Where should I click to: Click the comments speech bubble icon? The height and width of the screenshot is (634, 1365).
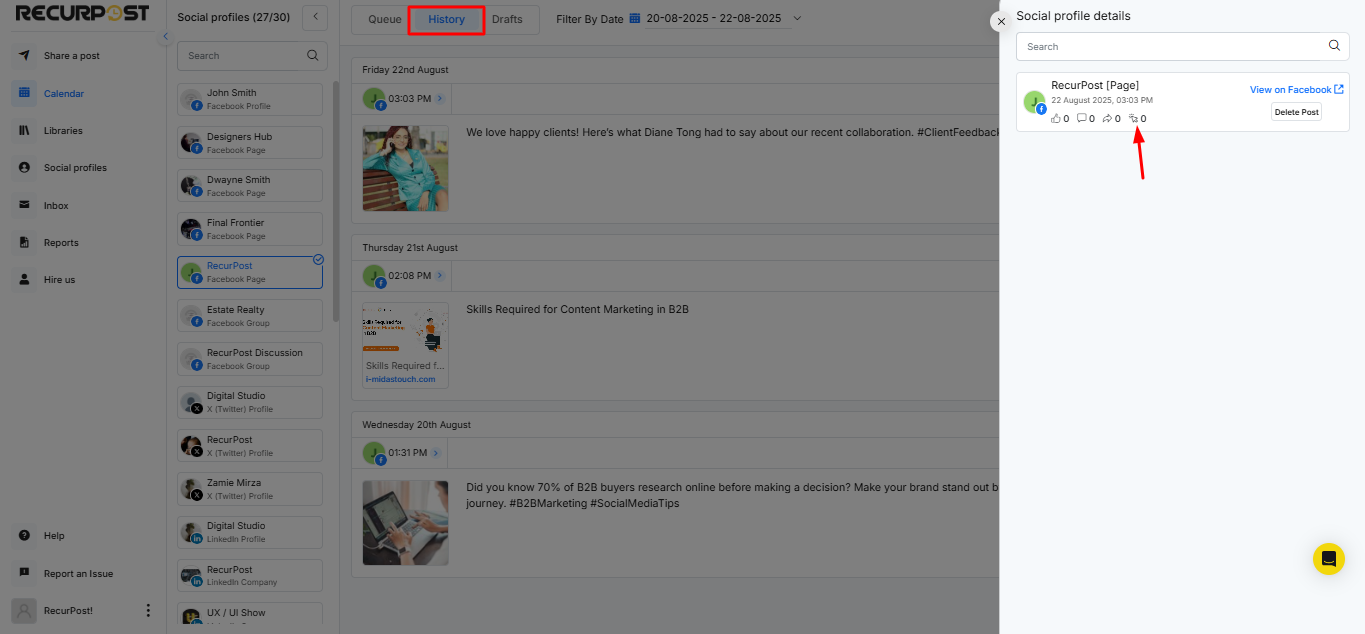click(x=1082, y=119)
